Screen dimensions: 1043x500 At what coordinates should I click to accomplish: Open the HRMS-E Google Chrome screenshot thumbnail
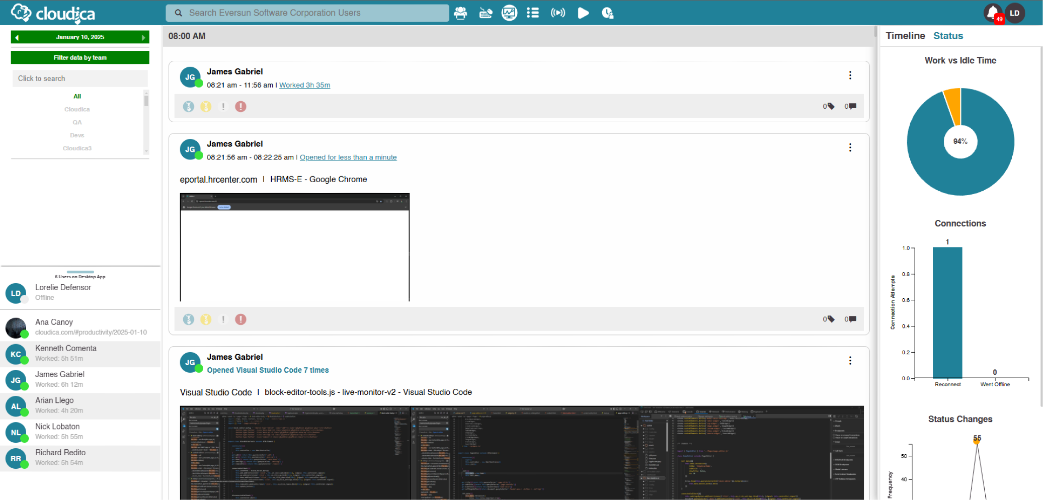click(x=295, y=247)
